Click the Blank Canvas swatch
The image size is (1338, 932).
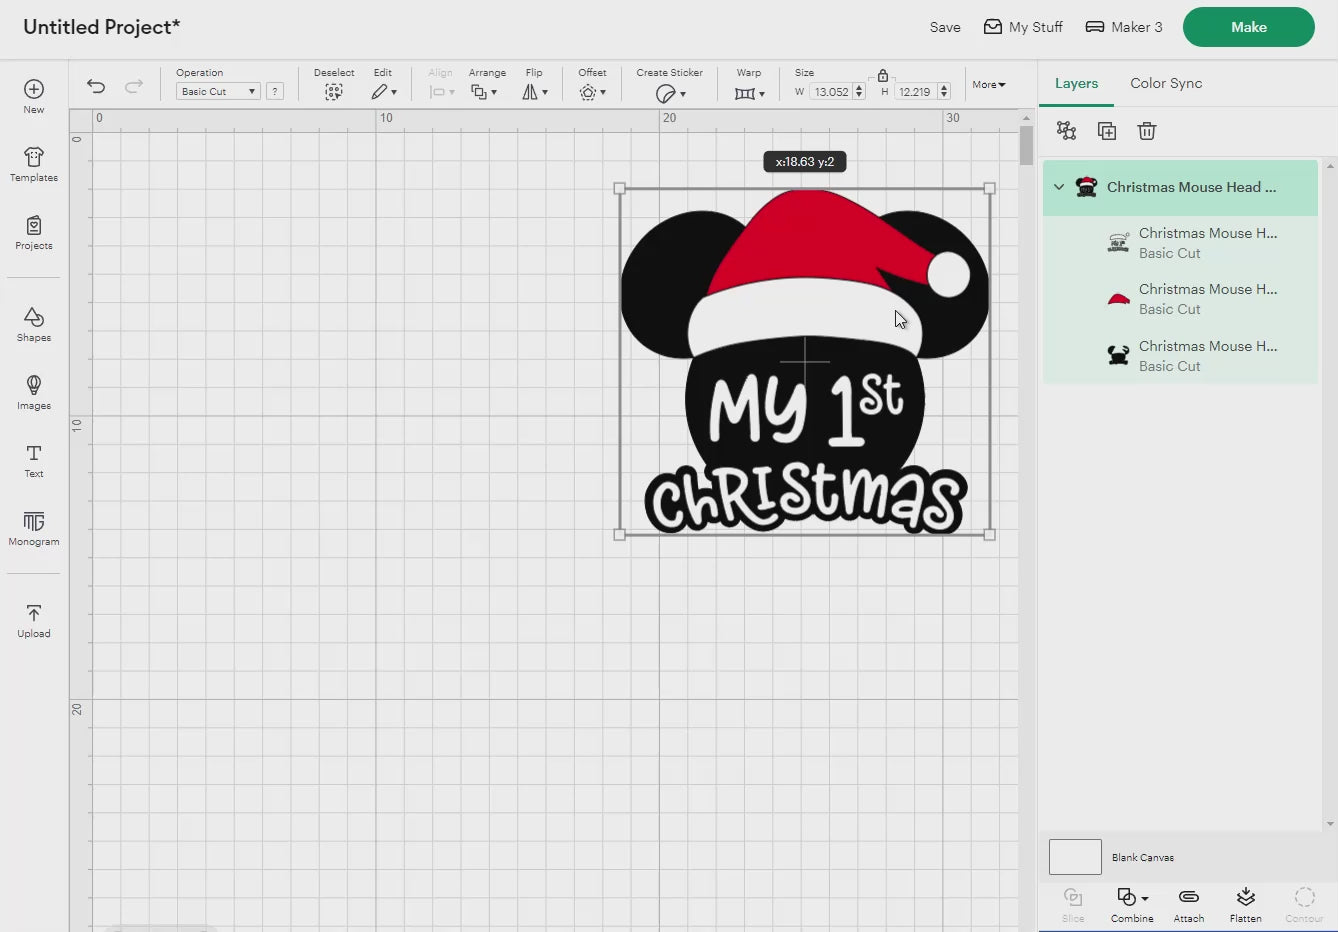(1075, 857)
